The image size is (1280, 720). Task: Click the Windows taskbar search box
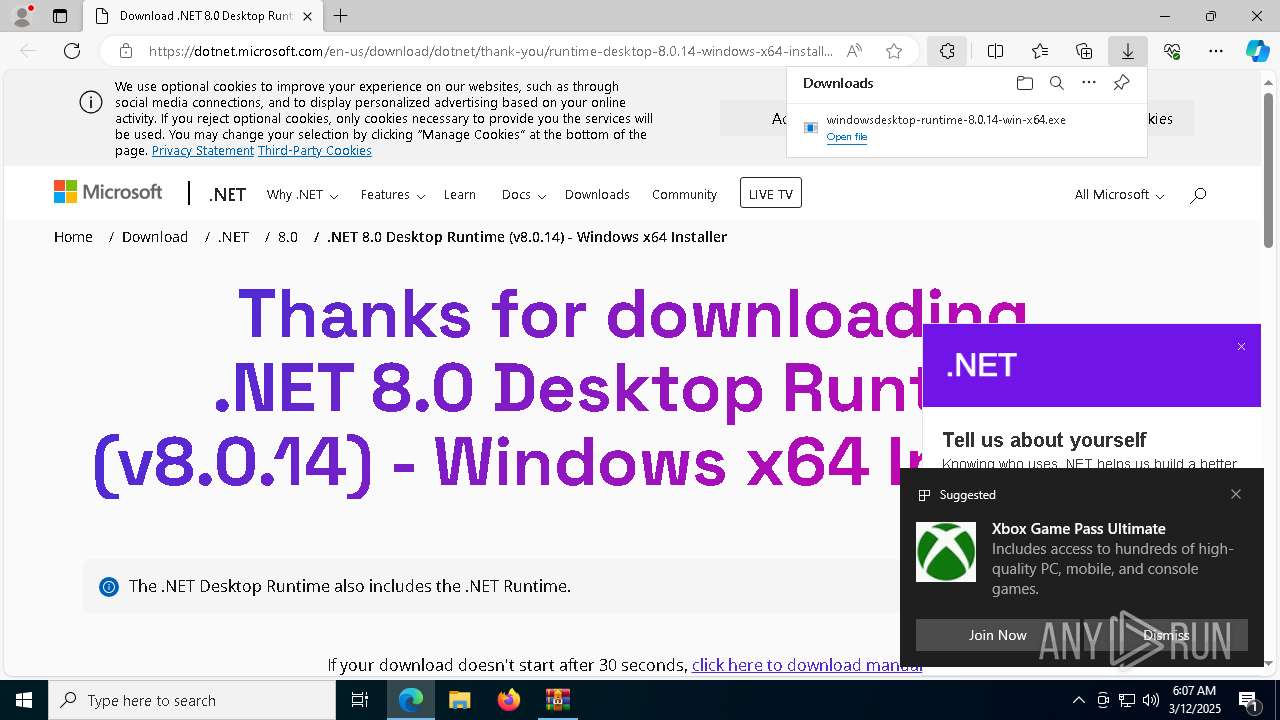[x=192, y=700]
